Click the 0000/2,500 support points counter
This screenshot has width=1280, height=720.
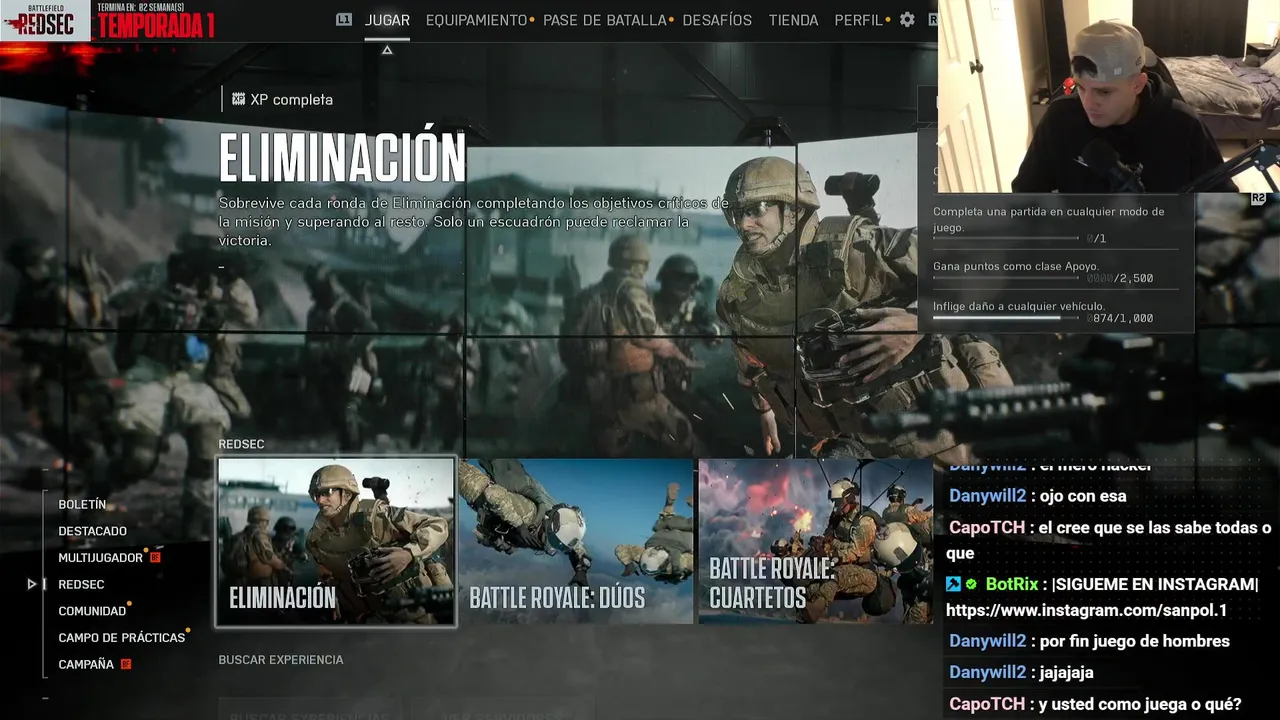pos(1121,279)
